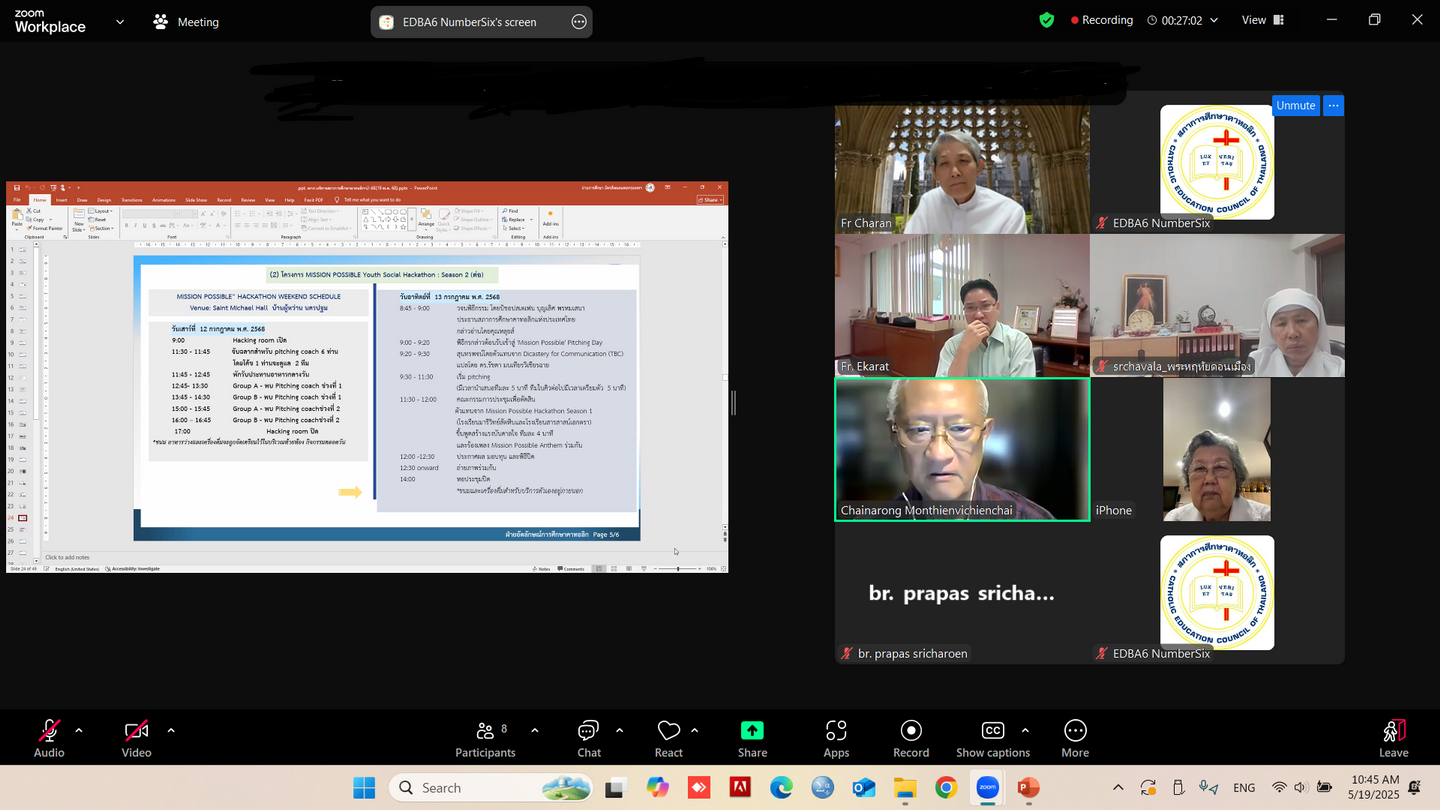
Task: Click EDBA6 NumberSix's screen label
Action: (x=469, y=22)
